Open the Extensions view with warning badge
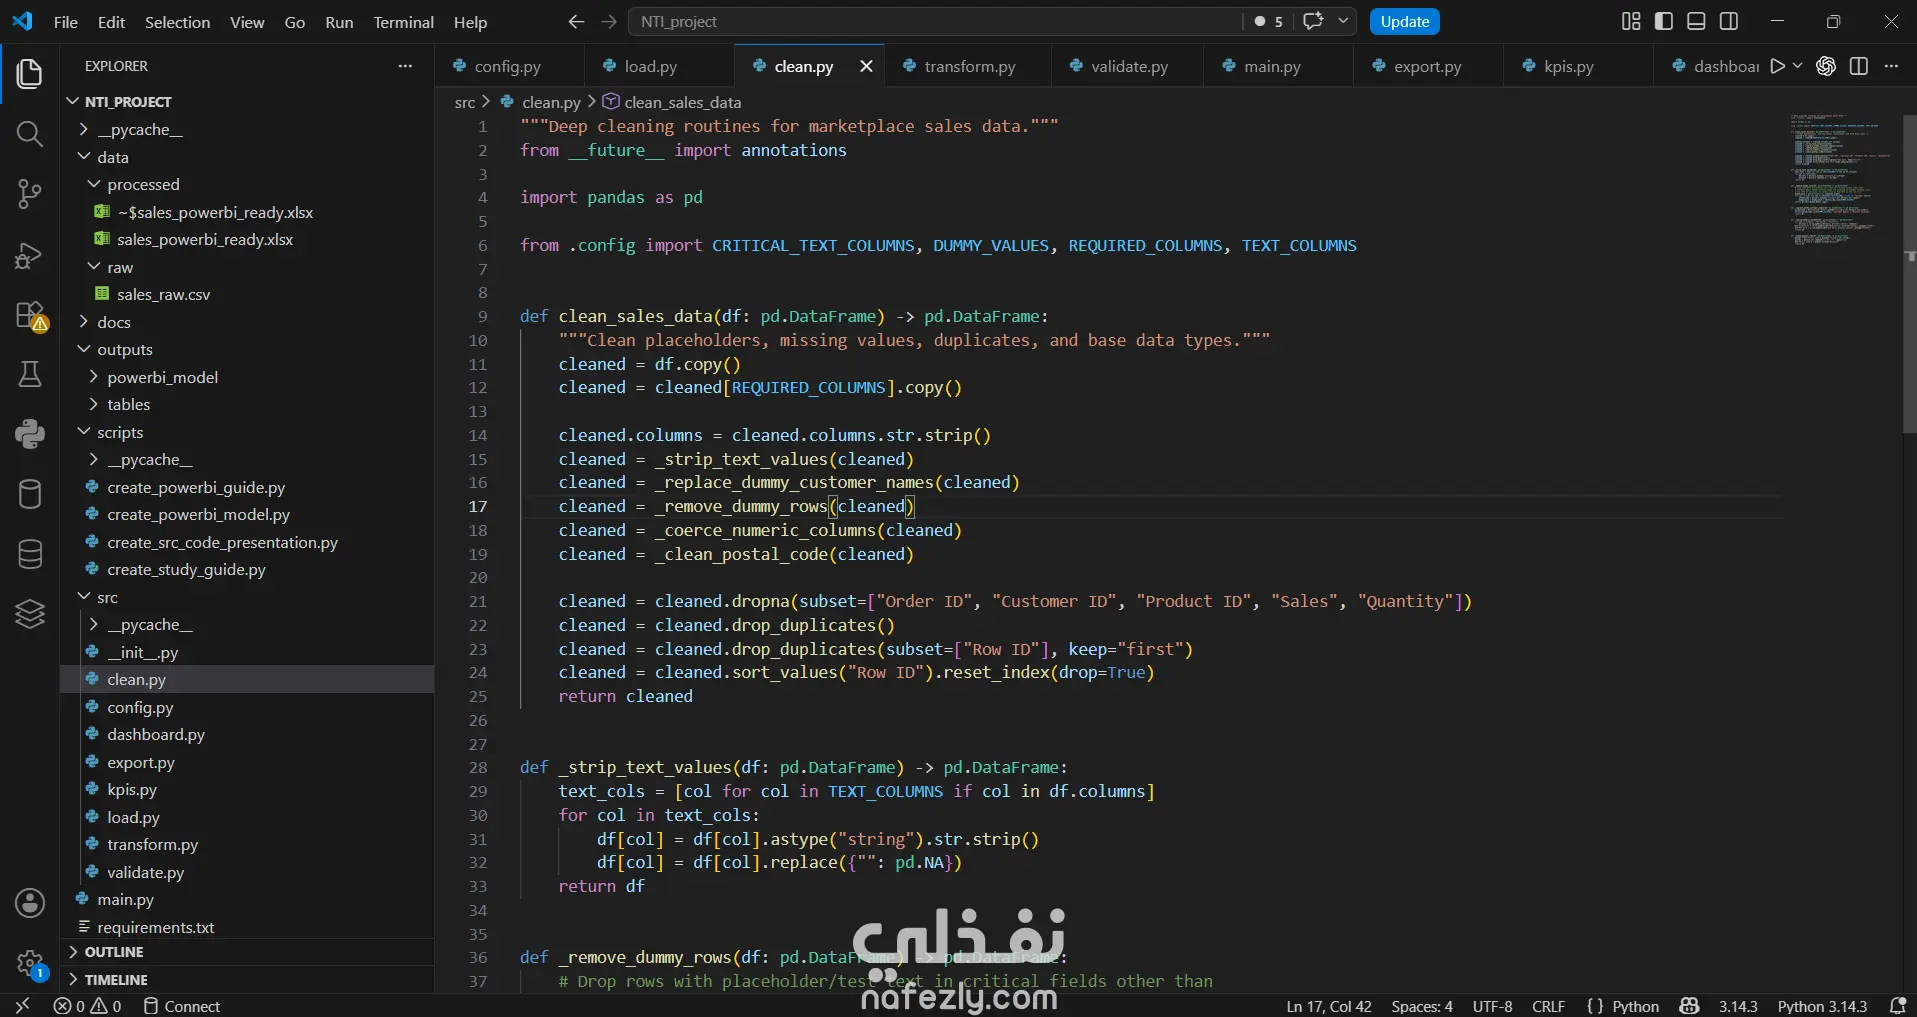The width and height of the screenshot is (1917, 1017). point(30,315)
